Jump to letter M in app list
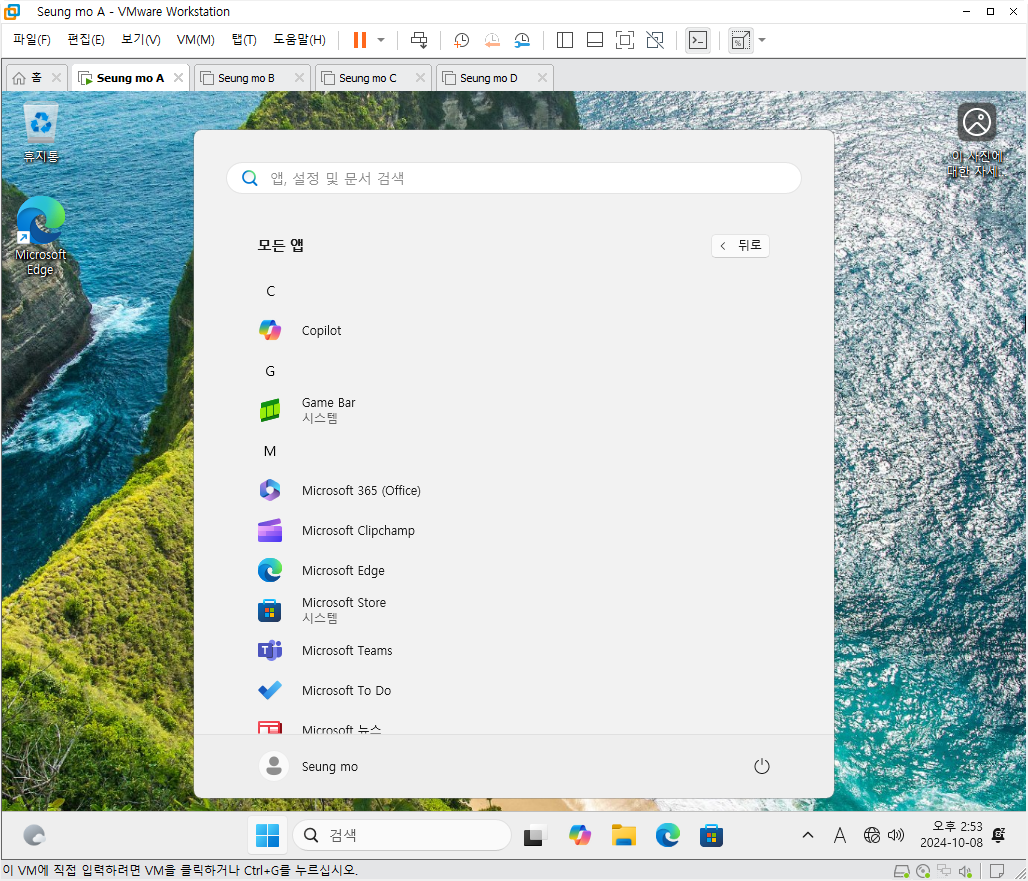 pyautogui.click(x=270, y=451)
